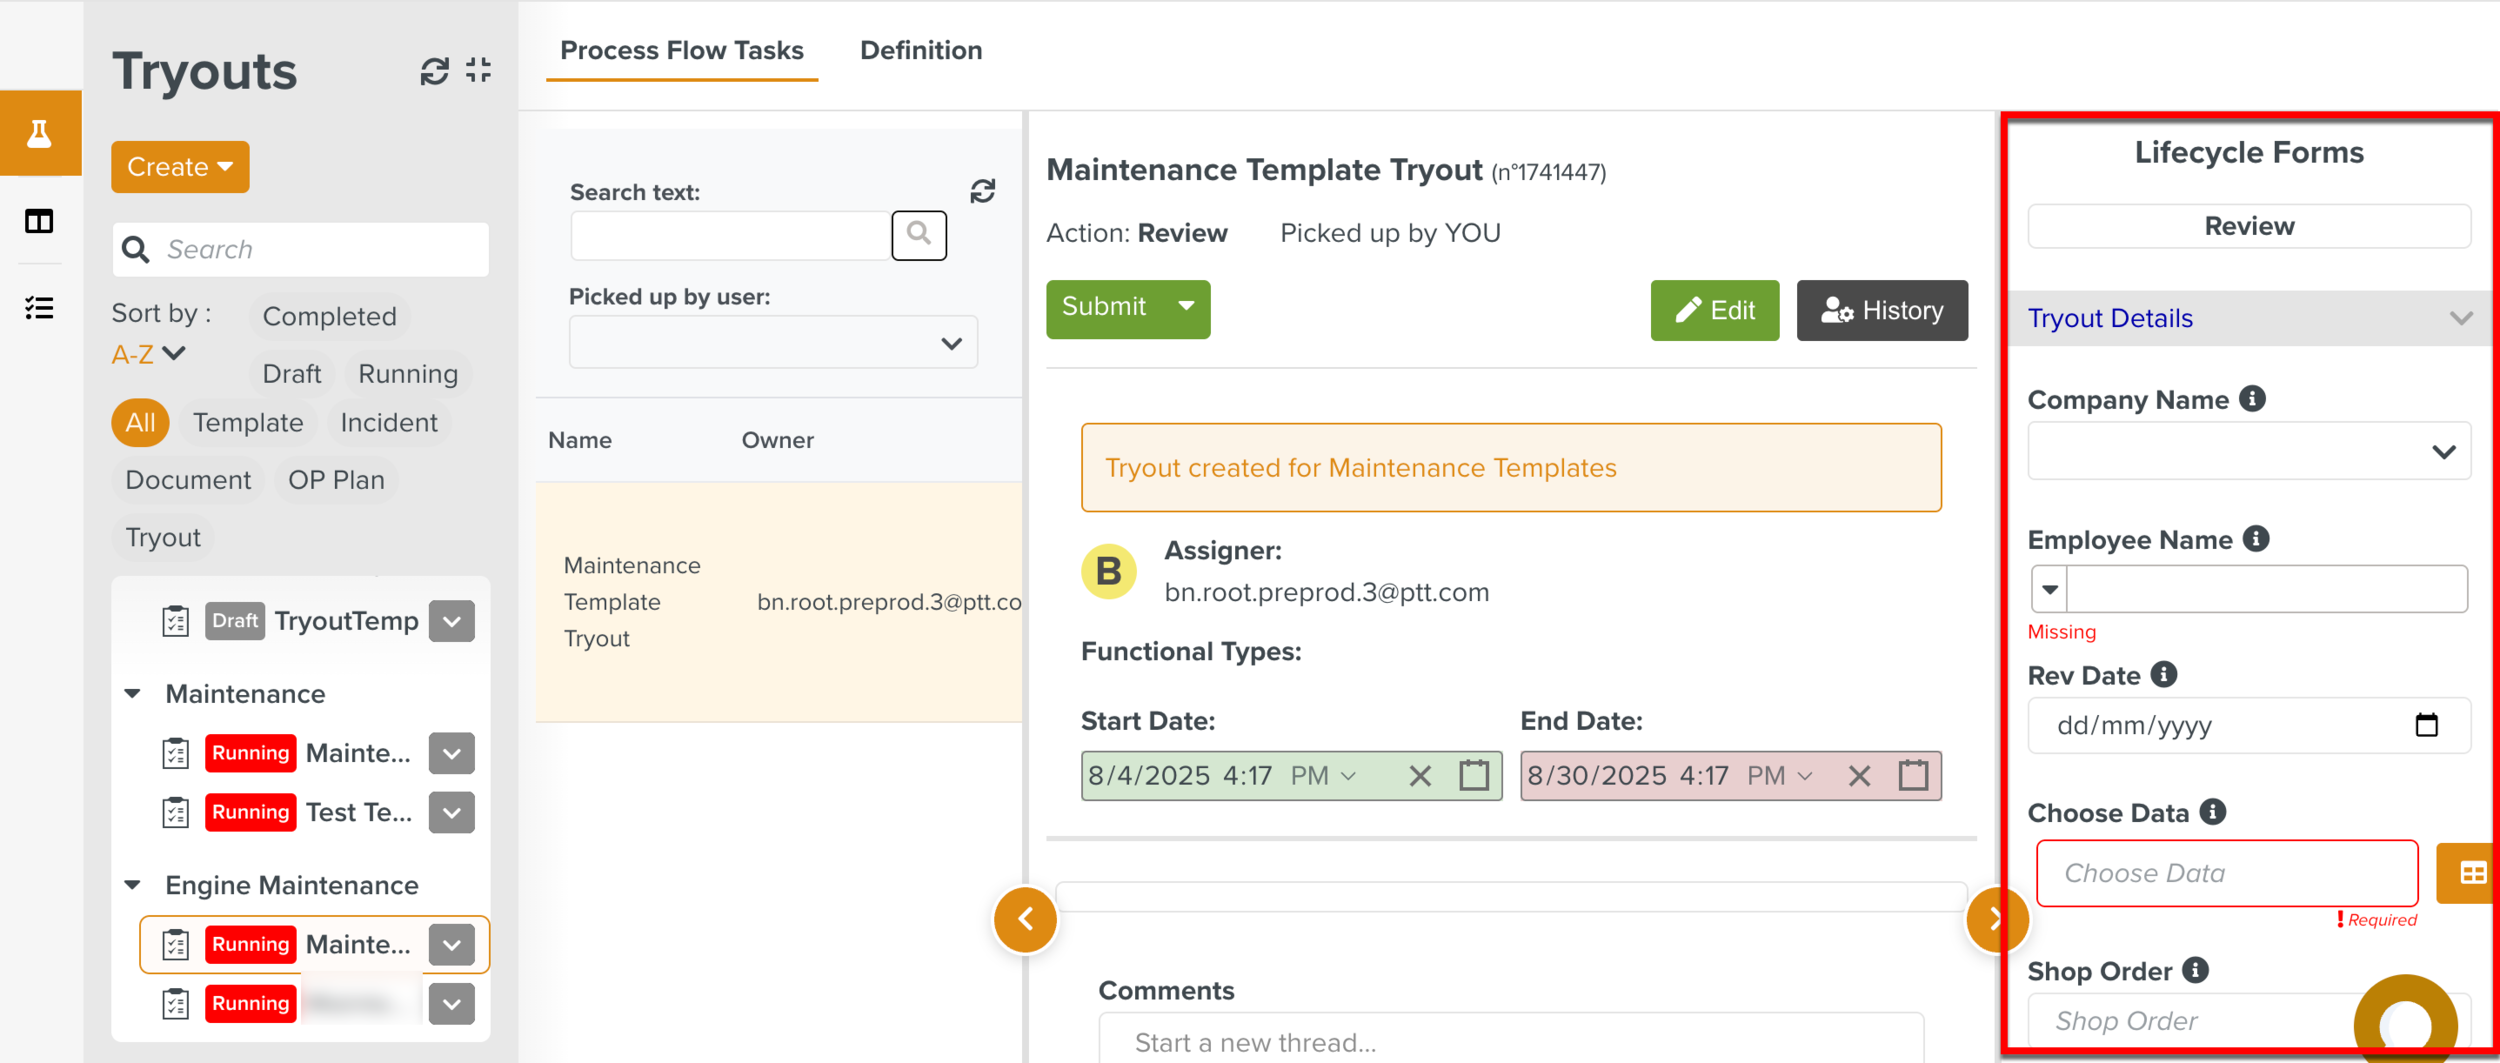This screenshot has height=1063, width=2500.
Task: Enable the Completed status filter
Action: 329,317
